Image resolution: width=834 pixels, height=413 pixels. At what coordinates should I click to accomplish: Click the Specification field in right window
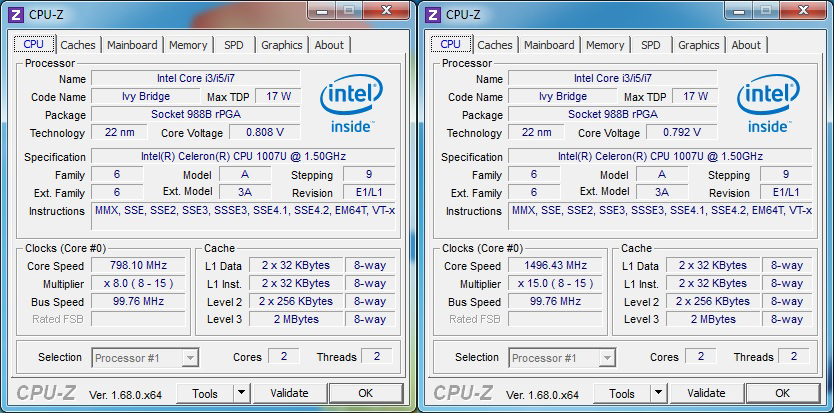[x=660, y=156]
